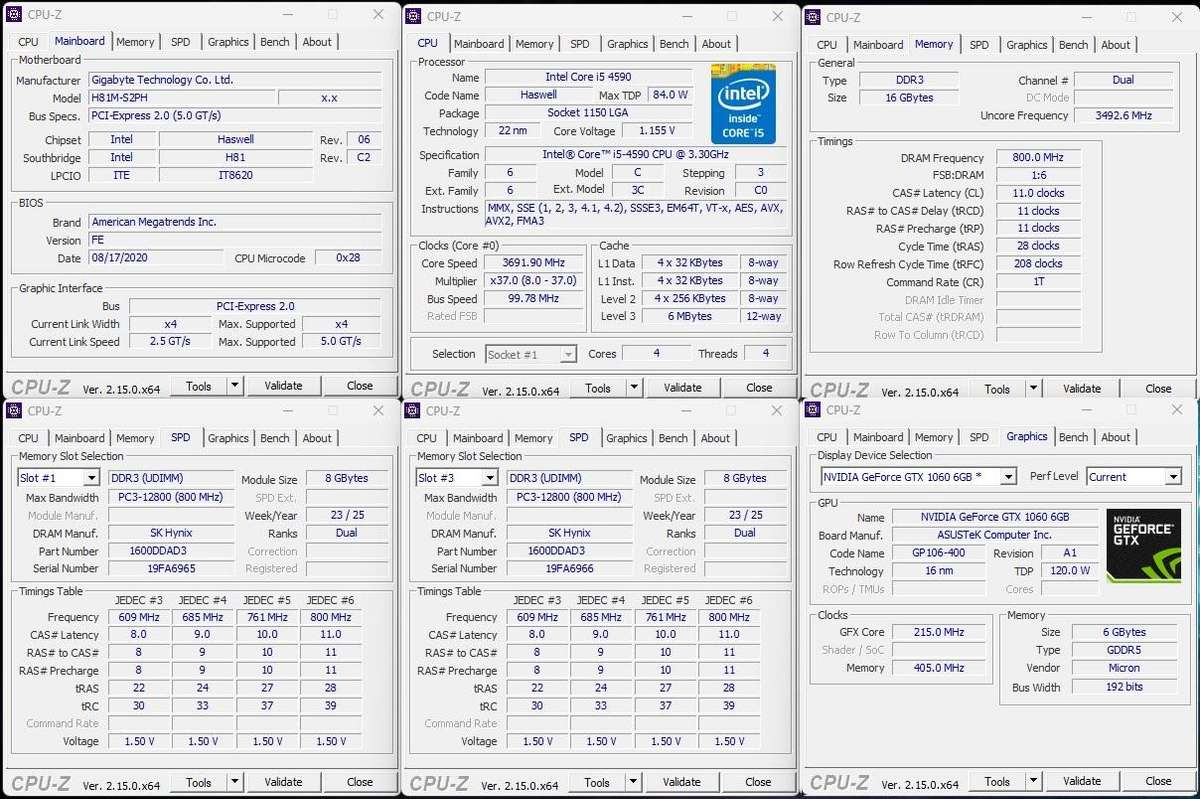Open the Mainboard tab in the Memory window
1200x799 pixels.
[x=878, y=44]
